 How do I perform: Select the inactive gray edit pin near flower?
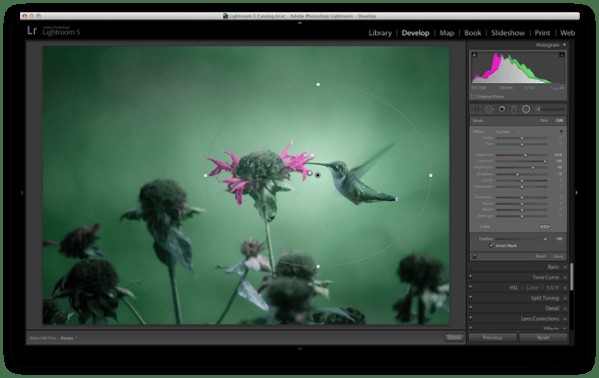point(310,174)
